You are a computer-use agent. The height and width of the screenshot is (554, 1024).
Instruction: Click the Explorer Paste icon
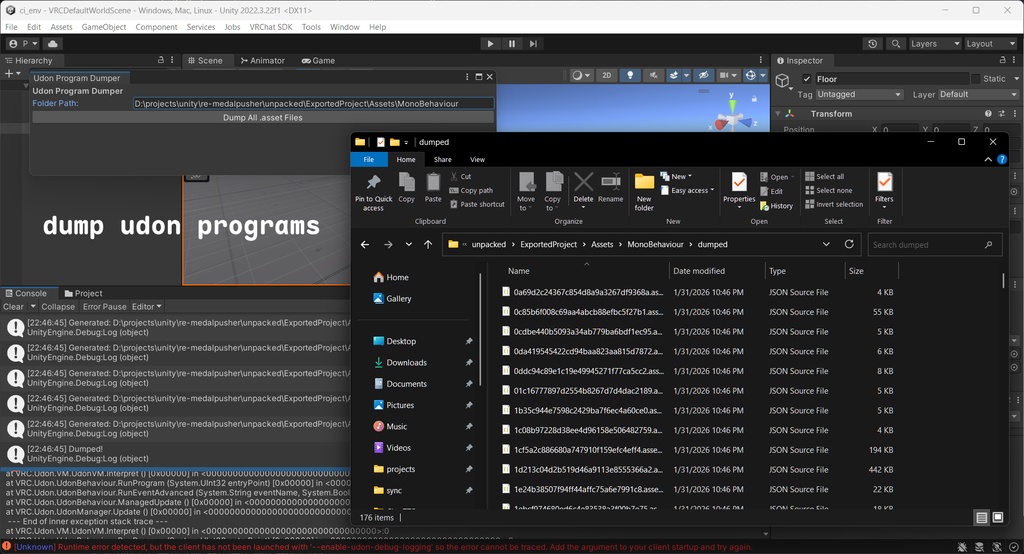pos(433,188)
